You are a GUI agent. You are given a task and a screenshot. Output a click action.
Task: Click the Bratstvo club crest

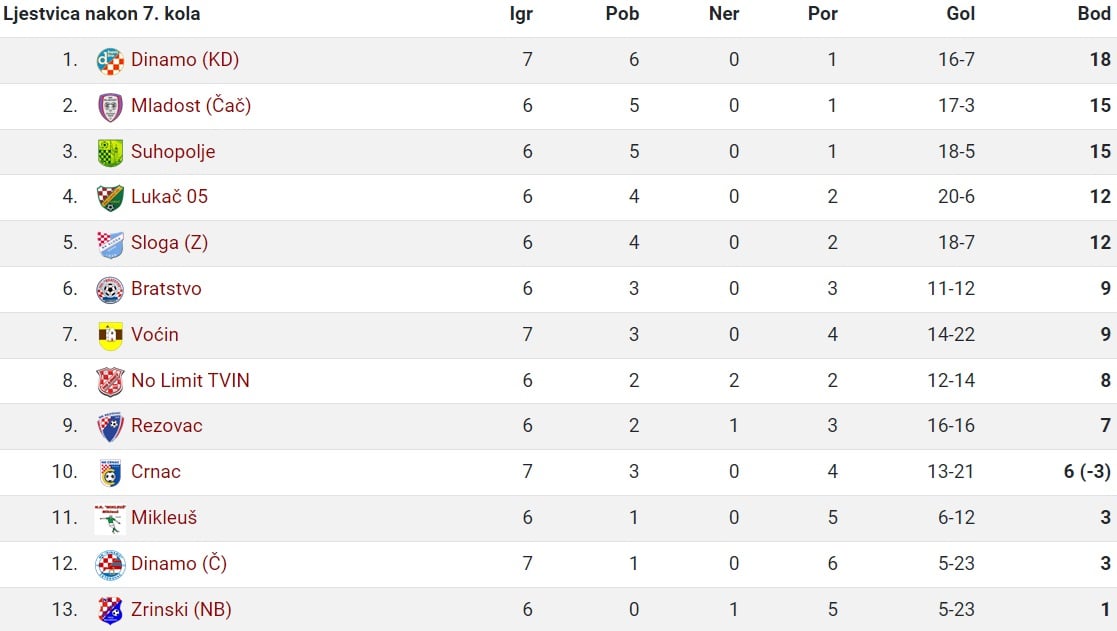tap(110, 290)
